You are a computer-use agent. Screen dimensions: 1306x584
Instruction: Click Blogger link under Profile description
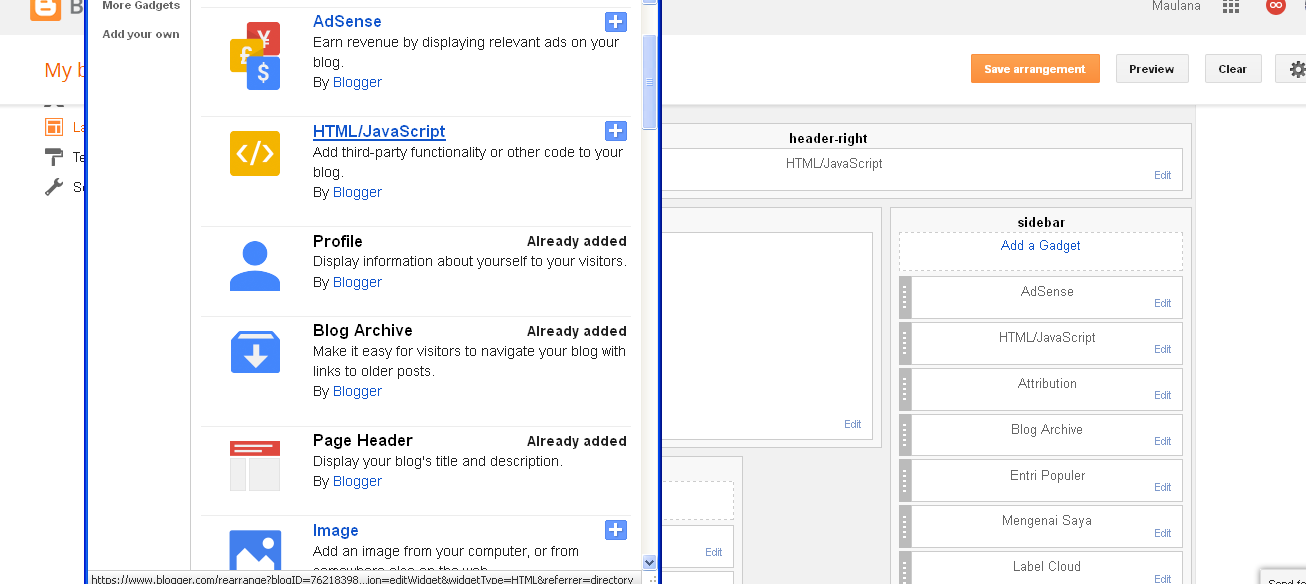click(357, 282)
